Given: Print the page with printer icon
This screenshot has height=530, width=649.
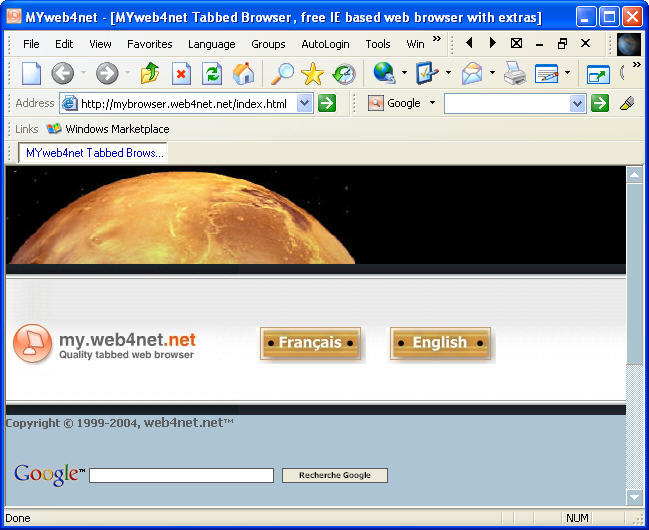Looking at the screenshot, I should point(514,73).
